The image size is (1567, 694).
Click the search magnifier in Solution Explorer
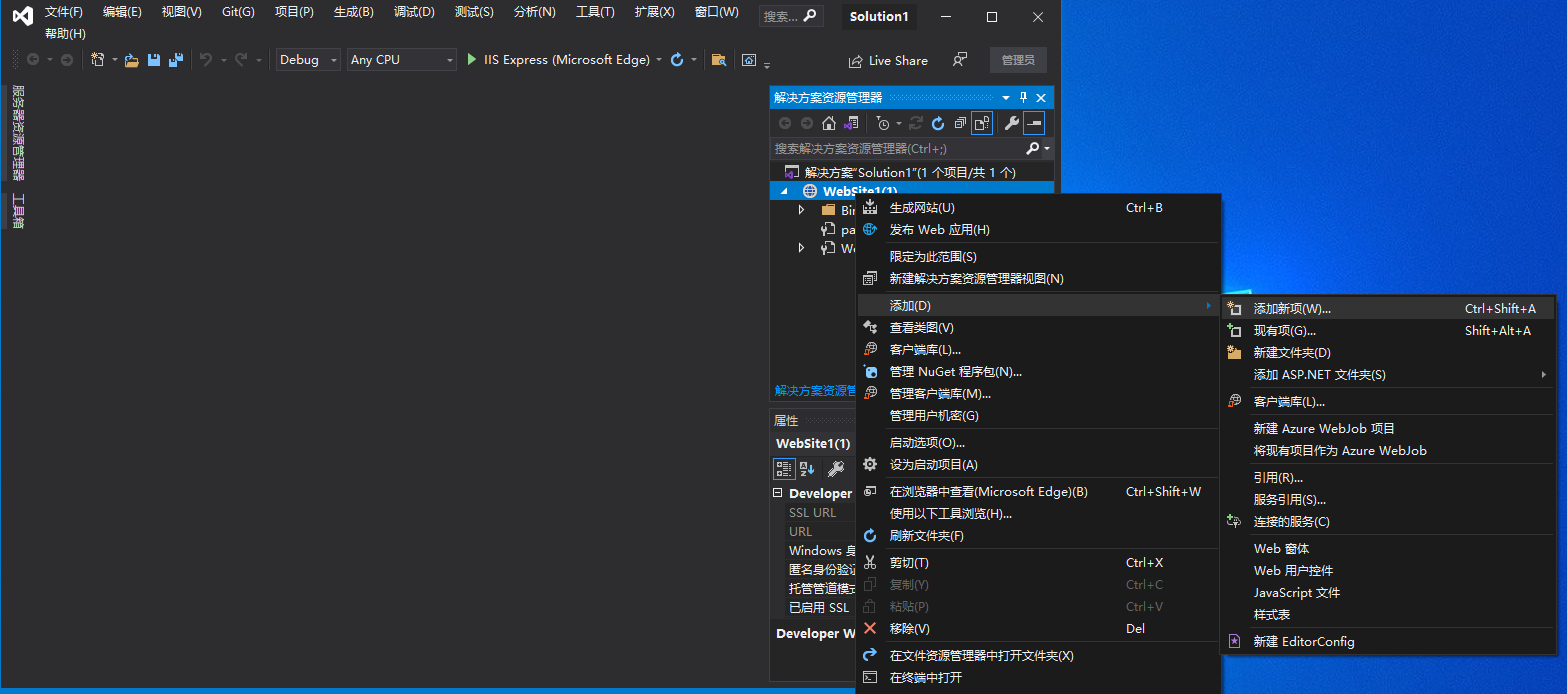click(1033, 148)
